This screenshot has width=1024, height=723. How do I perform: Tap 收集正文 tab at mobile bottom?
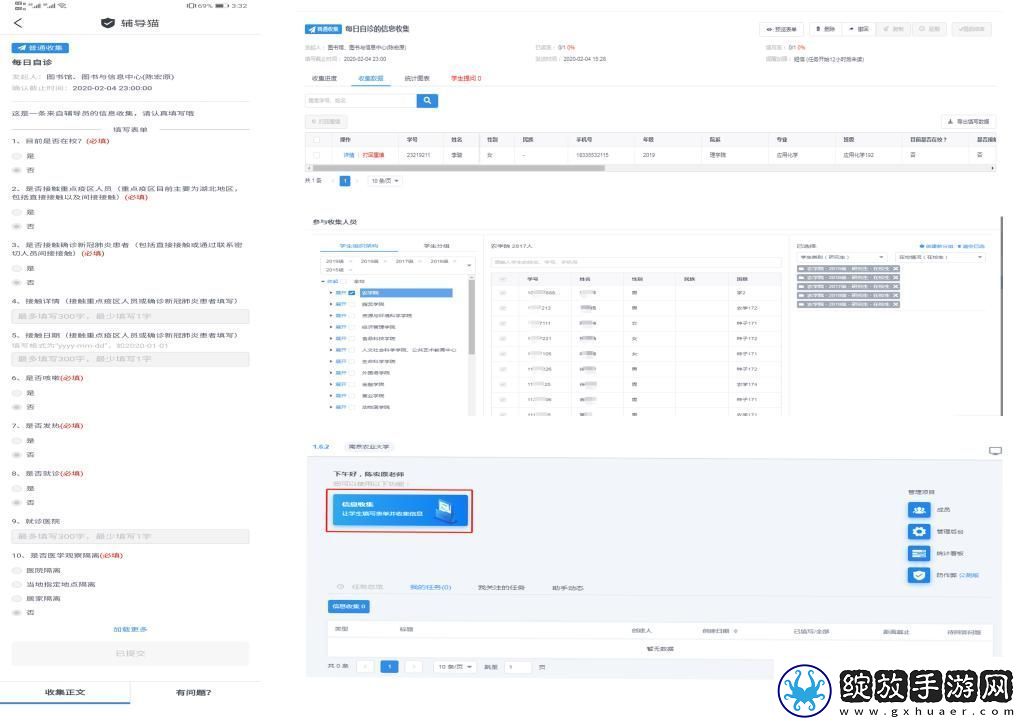(x=65, y=692)
